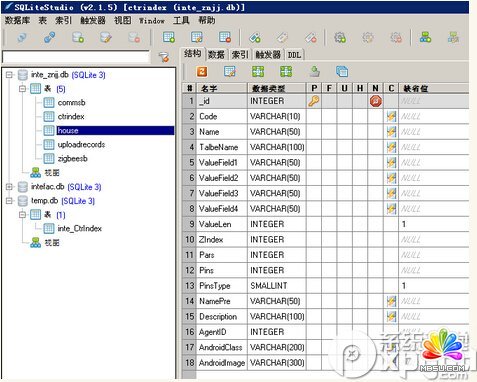
Task: Open the 视图 menu
Action: click(123, 21)
